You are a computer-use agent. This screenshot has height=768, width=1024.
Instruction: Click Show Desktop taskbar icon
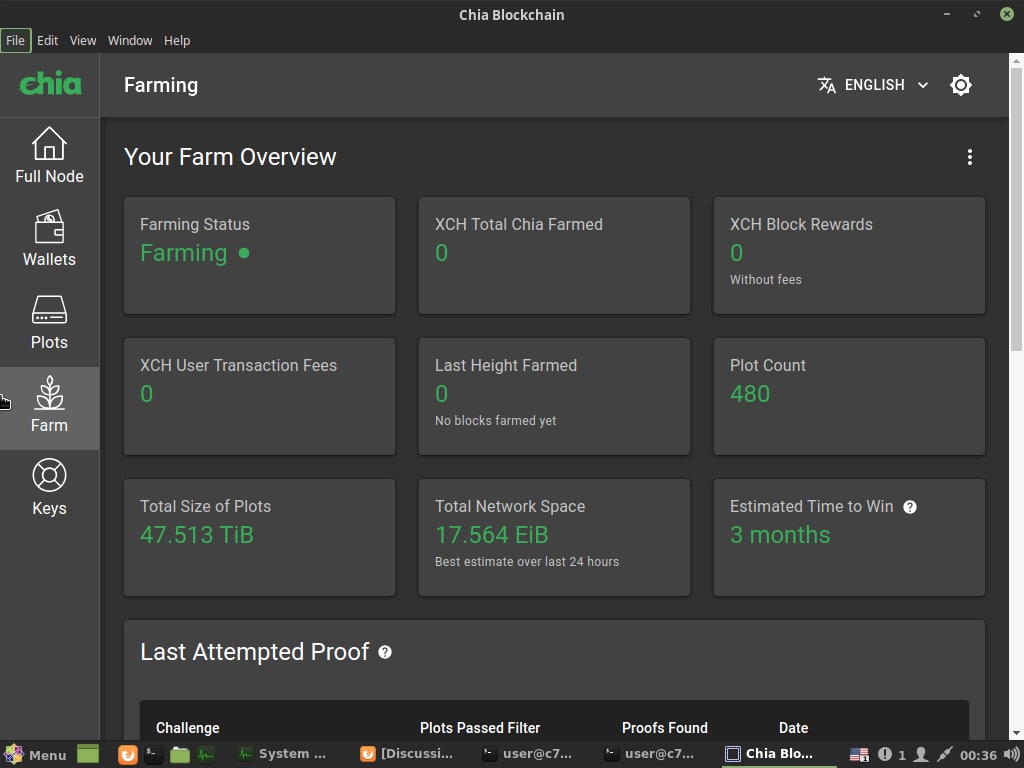tap(88, 754)
